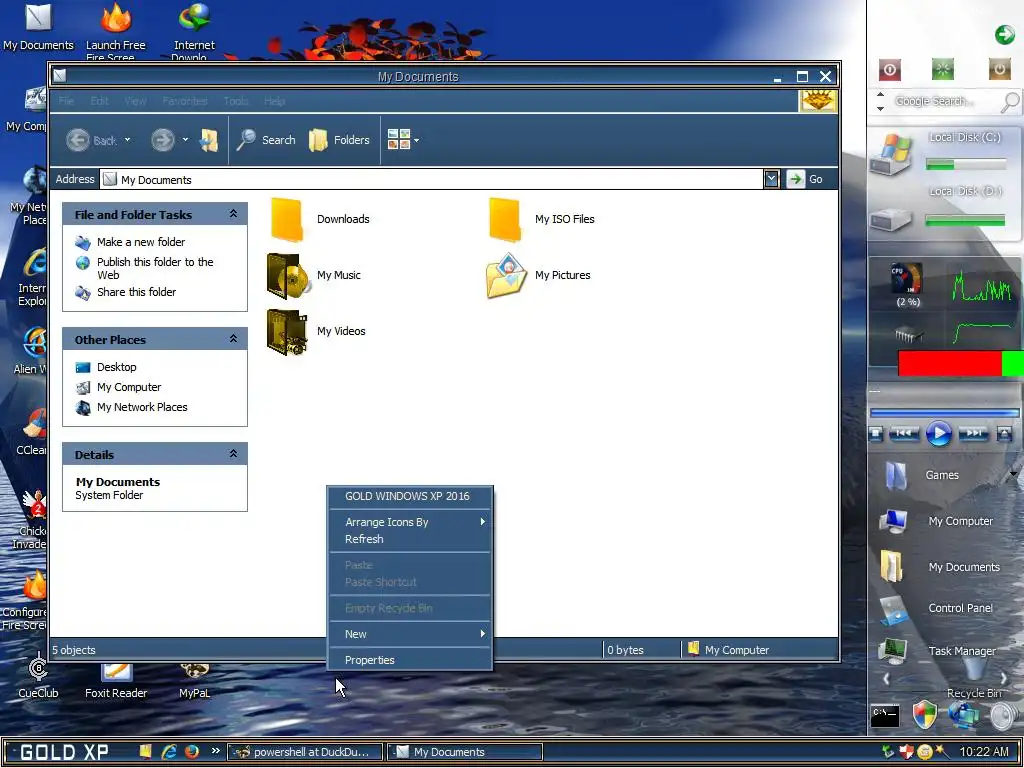
Task: Click the eject button in sidebar player
Action: [1004, 434]
